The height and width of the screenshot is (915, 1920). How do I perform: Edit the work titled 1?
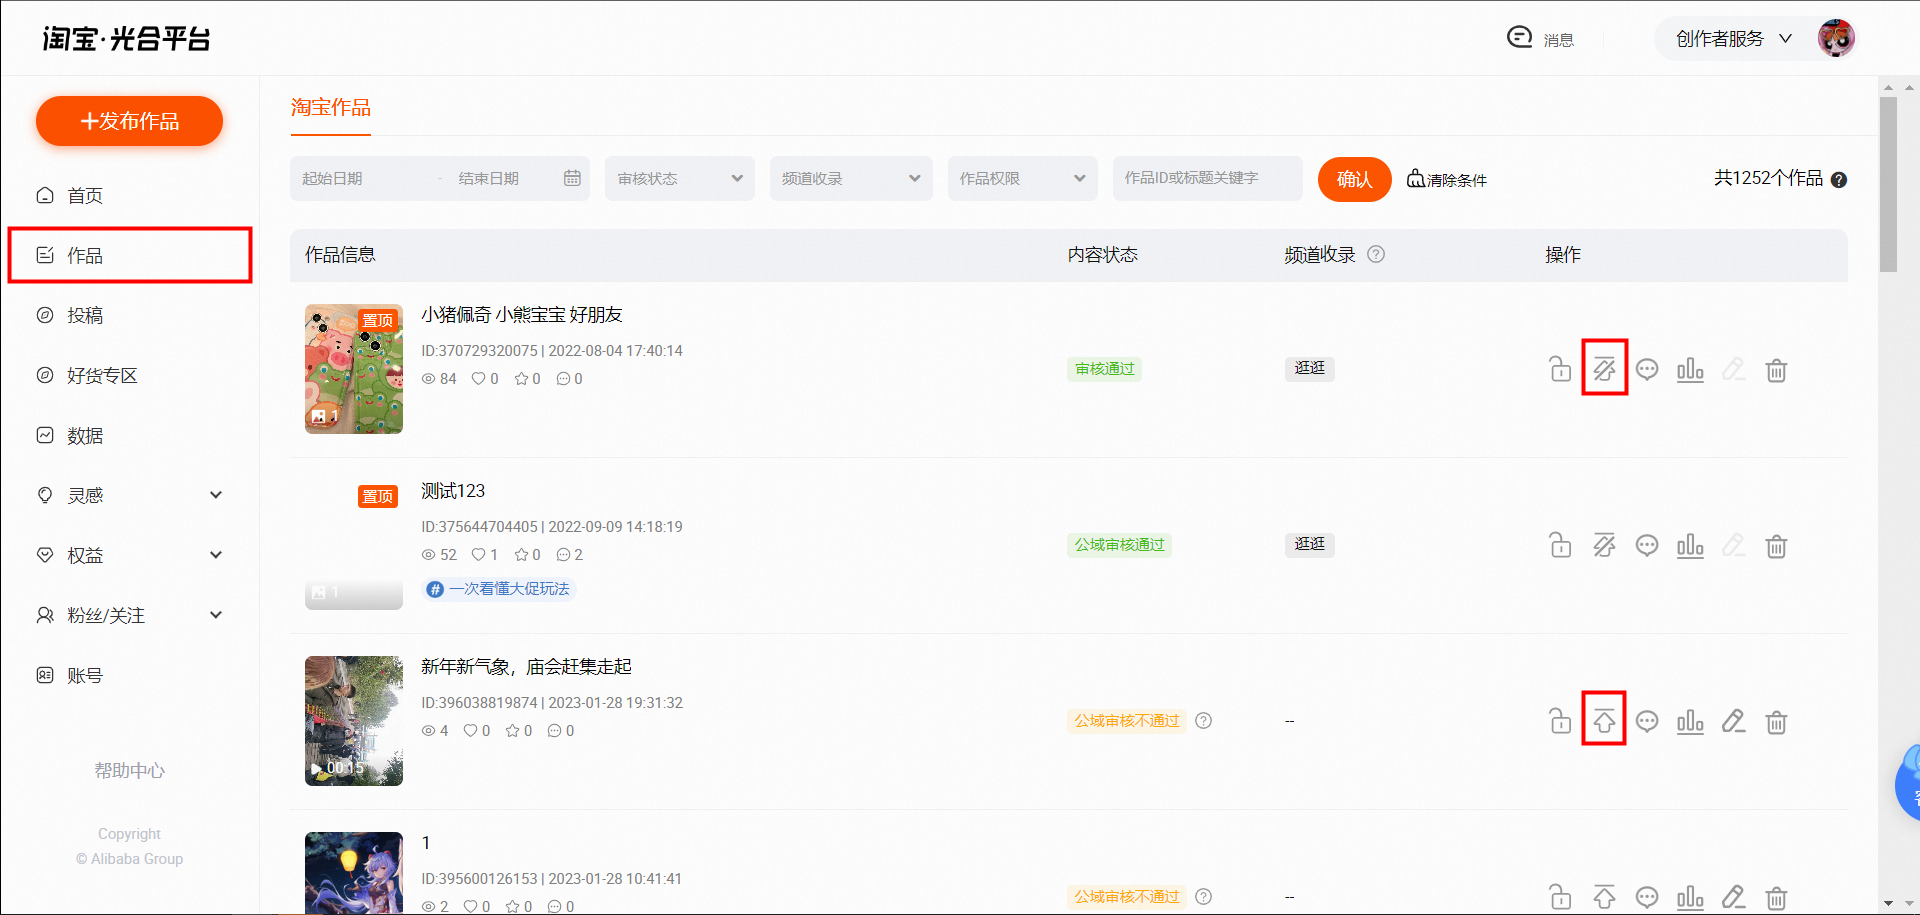[1733, 897]
